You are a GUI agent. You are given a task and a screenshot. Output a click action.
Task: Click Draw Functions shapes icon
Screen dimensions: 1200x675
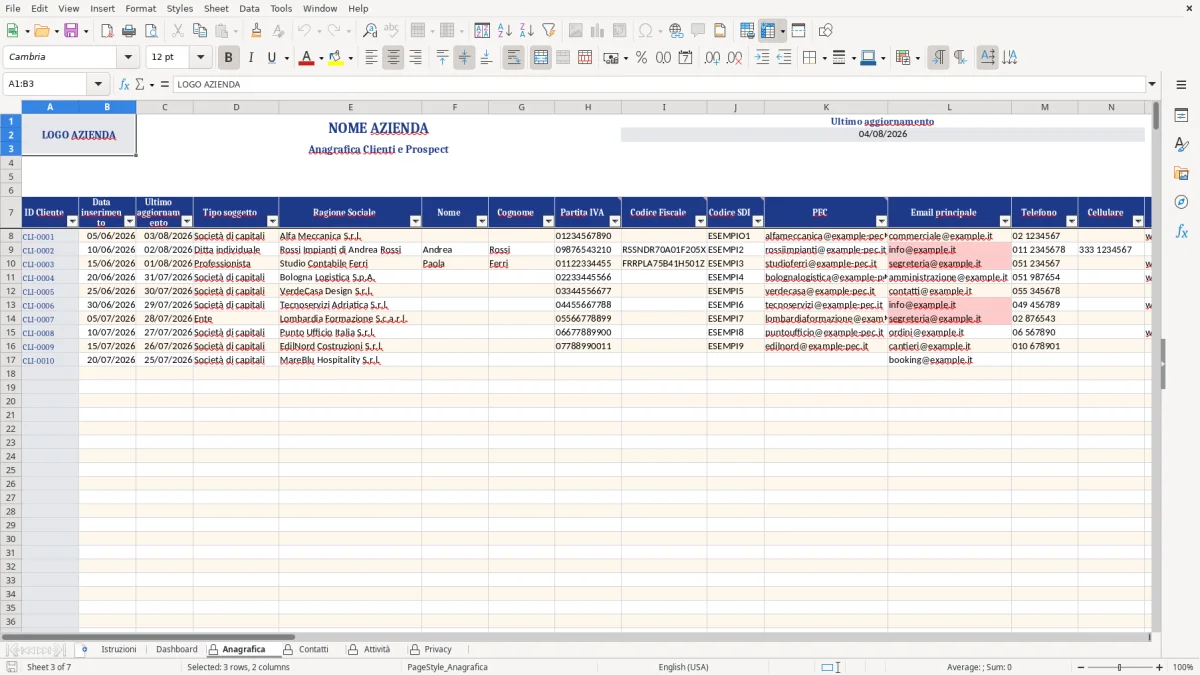pos(826,31)
